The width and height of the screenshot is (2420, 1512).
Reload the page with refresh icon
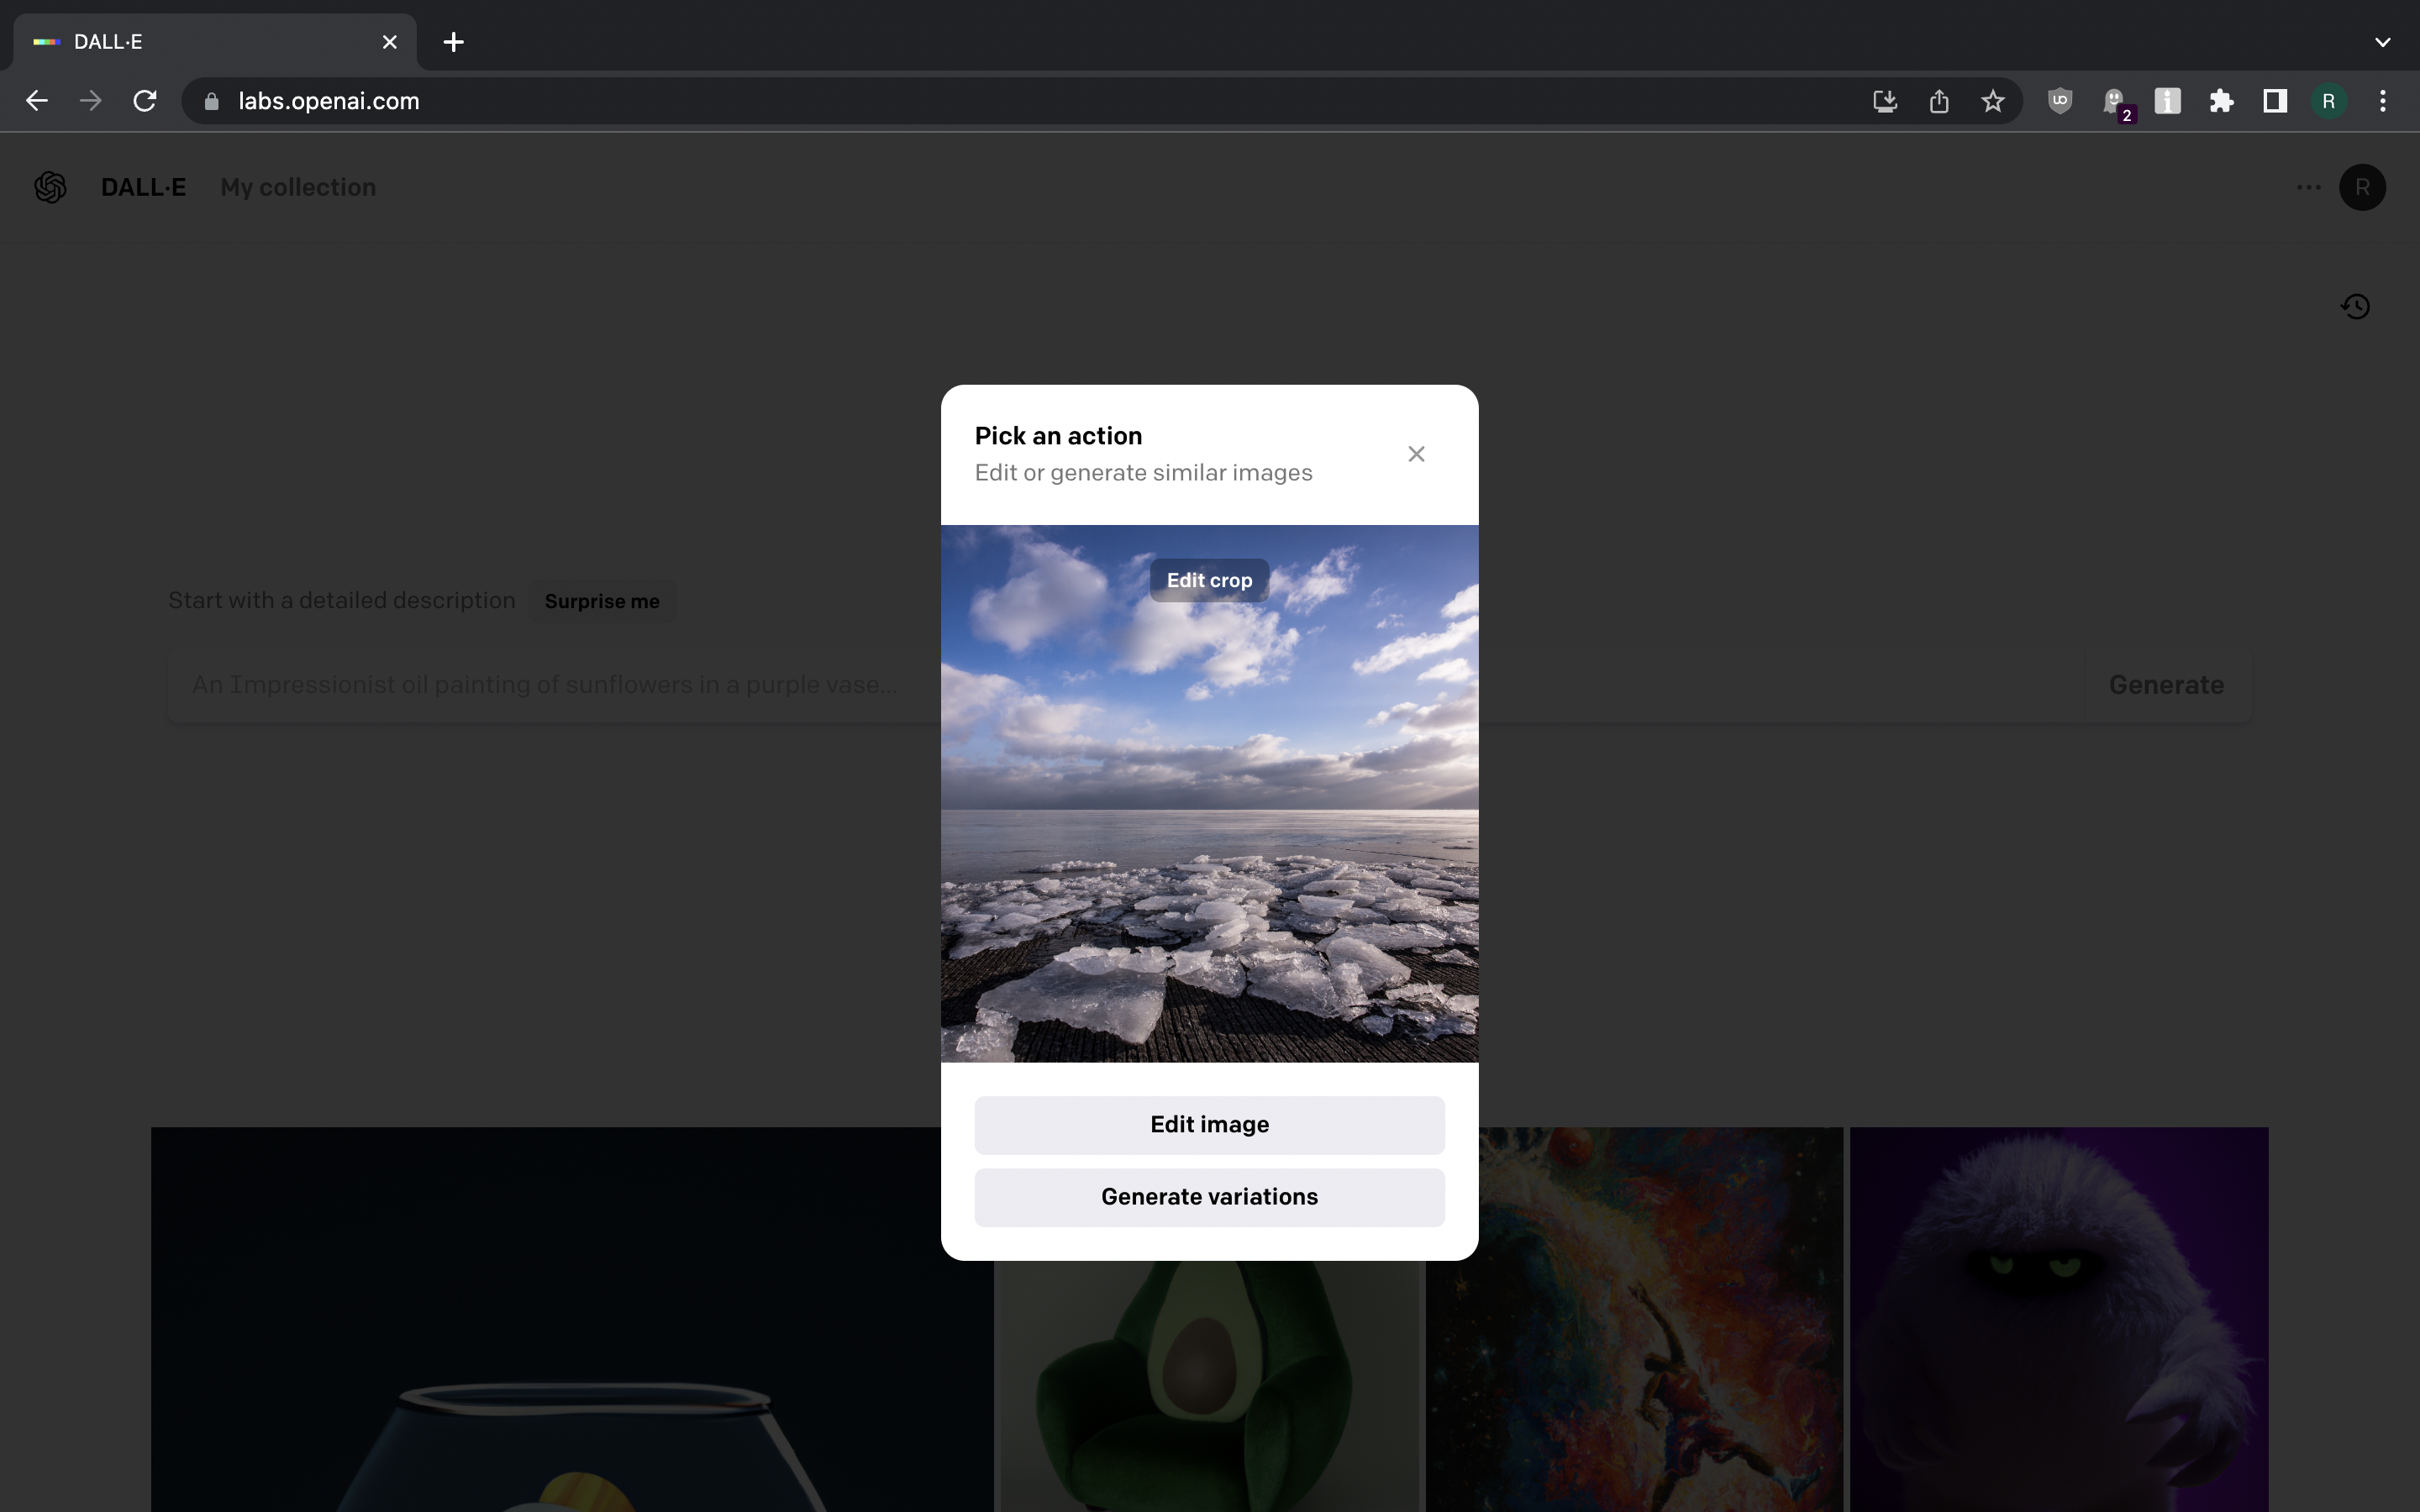[x=145, y=101]
